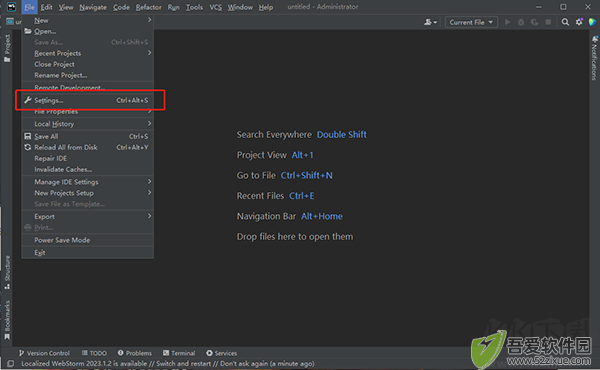Viewport: 600px width, 370px height.
Task: Open the Window menu
Action: 240,7
